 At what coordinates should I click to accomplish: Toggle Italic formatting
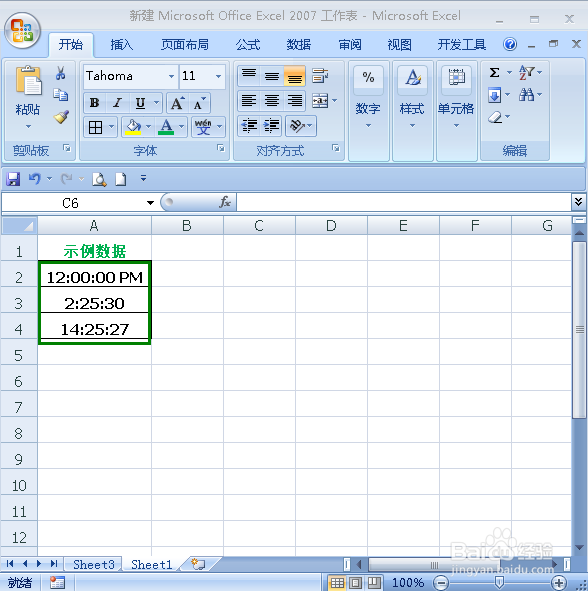tap(118, 103)
